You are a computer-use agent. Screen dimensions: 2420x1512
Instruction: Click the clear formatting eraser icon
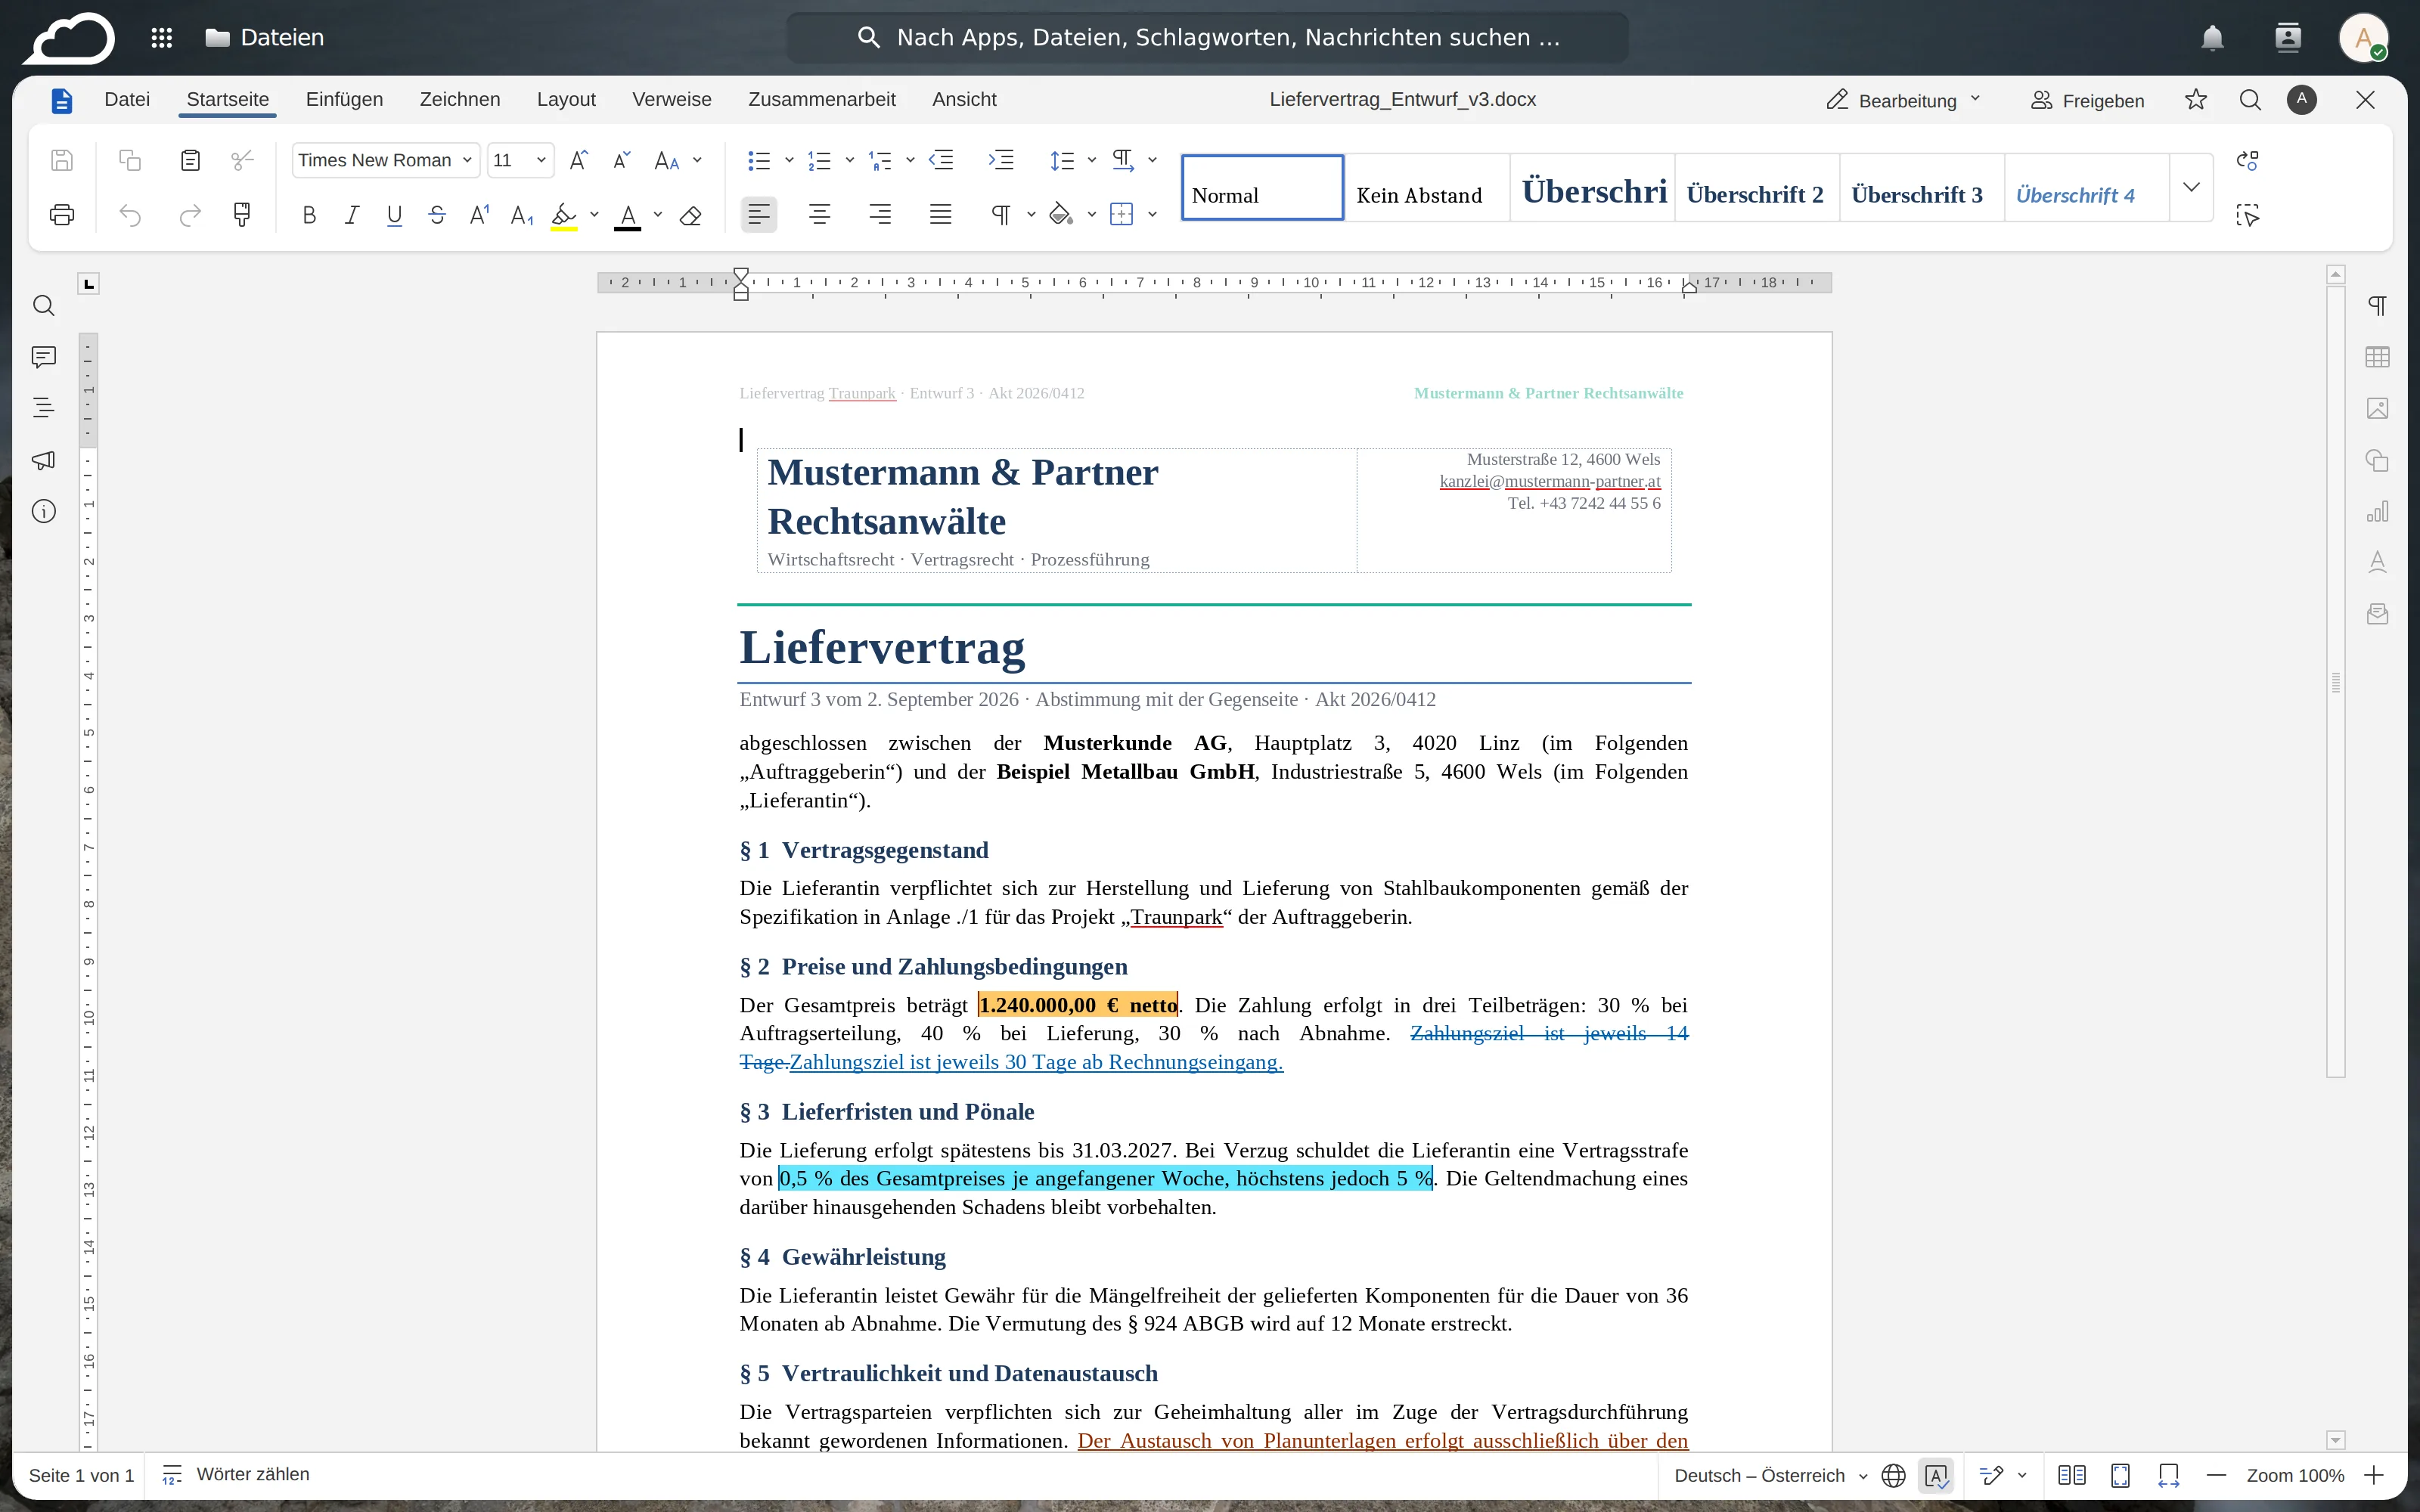[690, 215]
